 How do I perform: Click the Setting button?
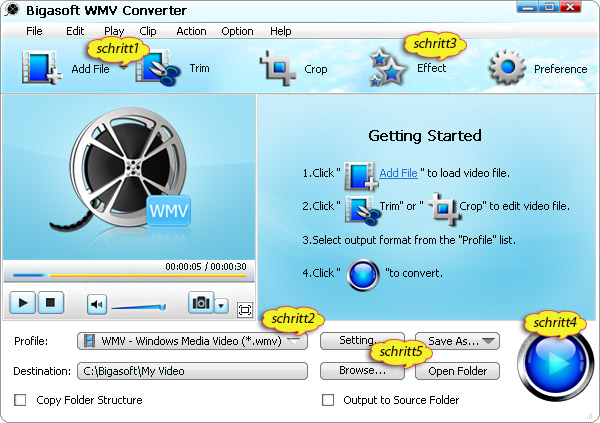pos(362,341)
